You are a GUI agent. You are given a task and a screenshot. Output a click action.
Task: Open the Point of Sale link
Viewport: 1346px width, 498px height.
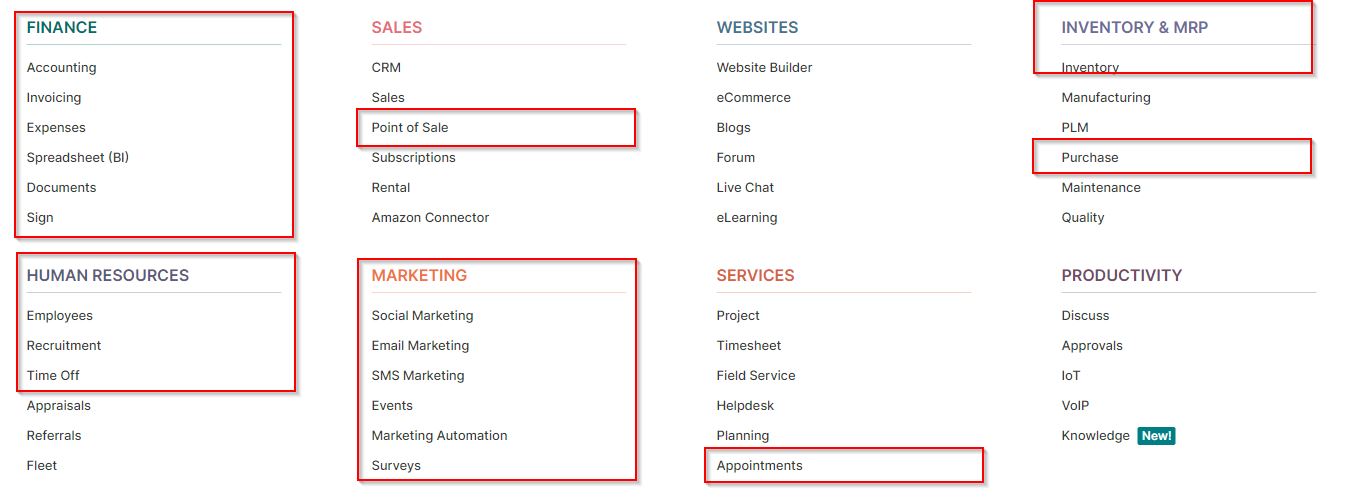pyautogui.click(x=410, y=128)
